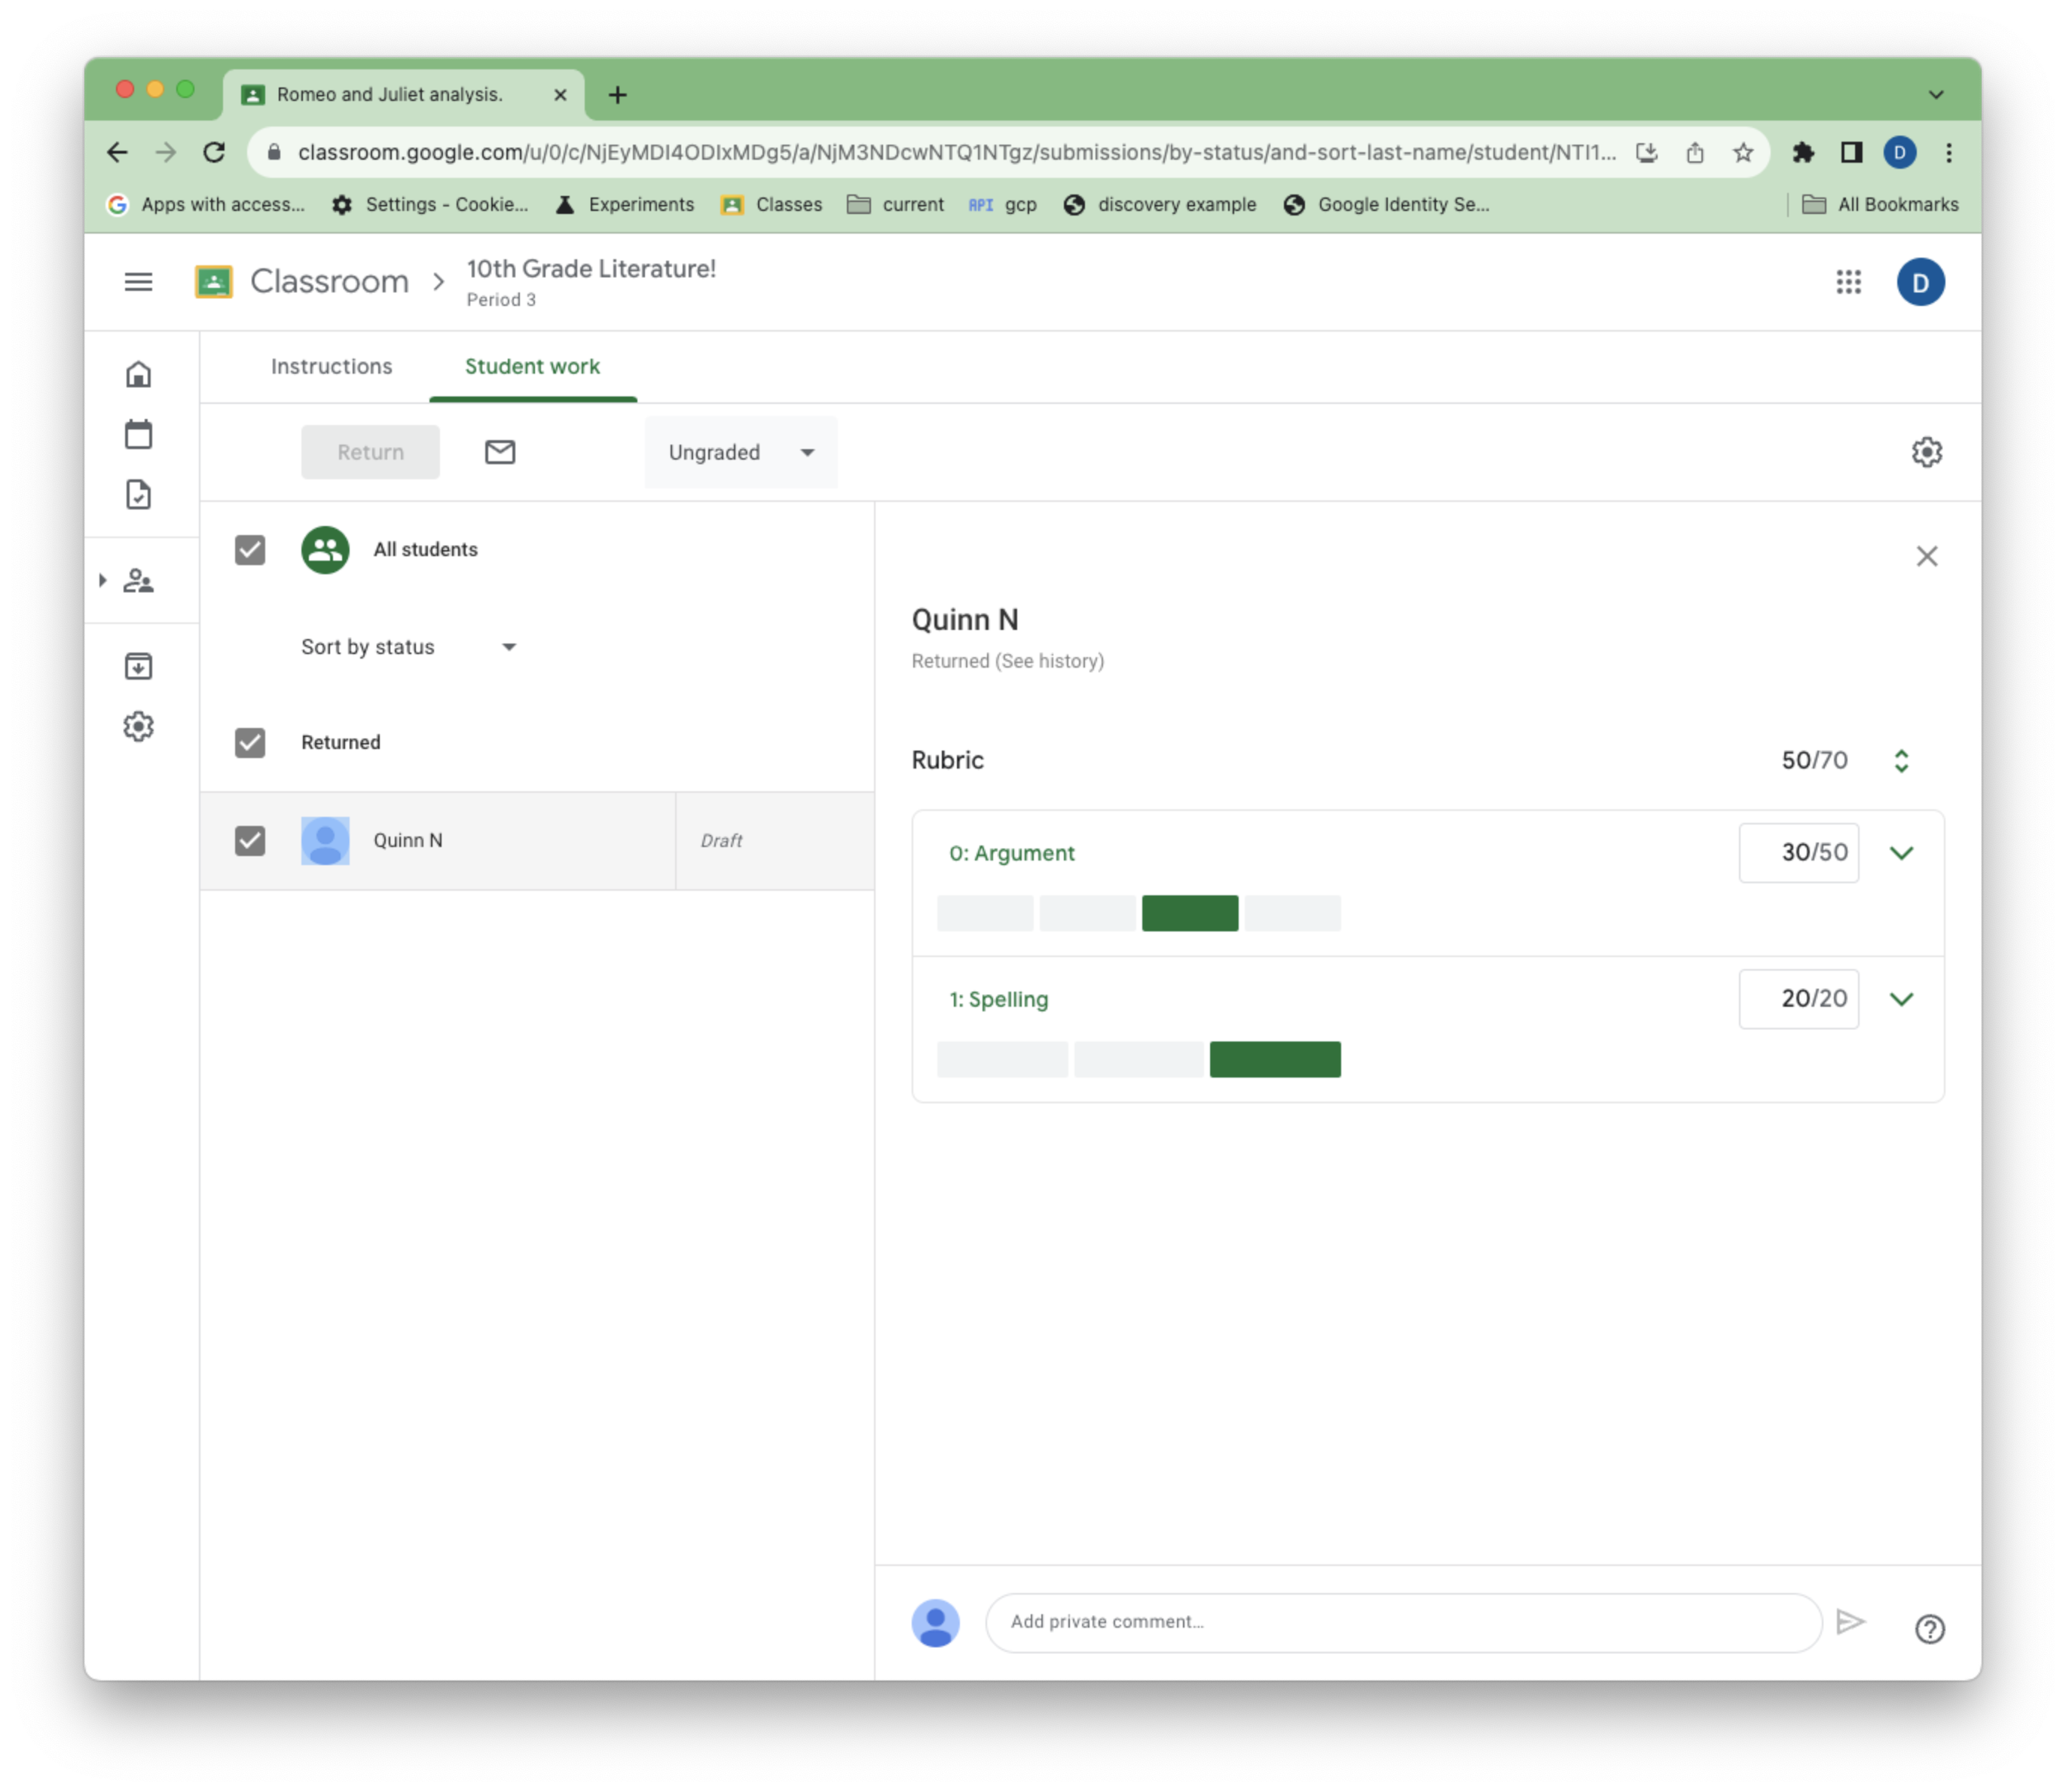The image size is (2066, 1792).
Task: Click the email/message icon in toolbar
Action: 499,451
